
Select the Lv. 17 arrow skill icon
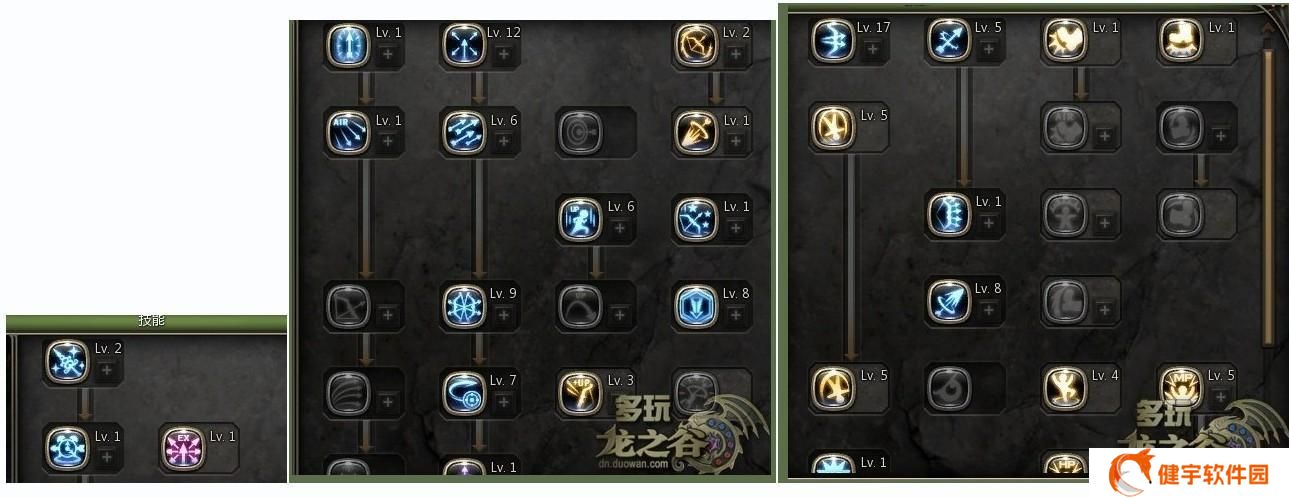click(x=832, y=40)
